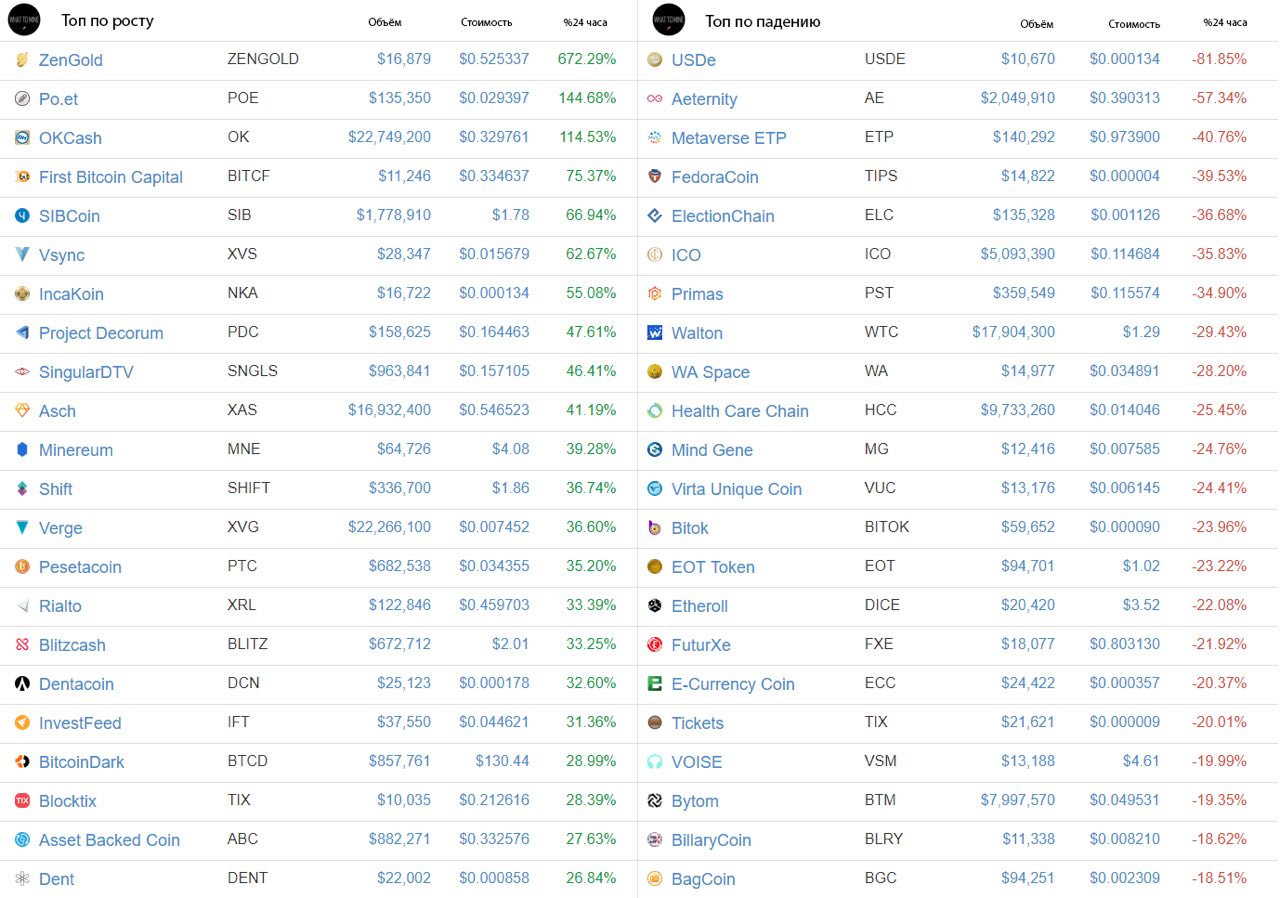The height and width of the screenshot is (898, 1280).
Task: Click the Топ по падению heading
Action: 763,21
